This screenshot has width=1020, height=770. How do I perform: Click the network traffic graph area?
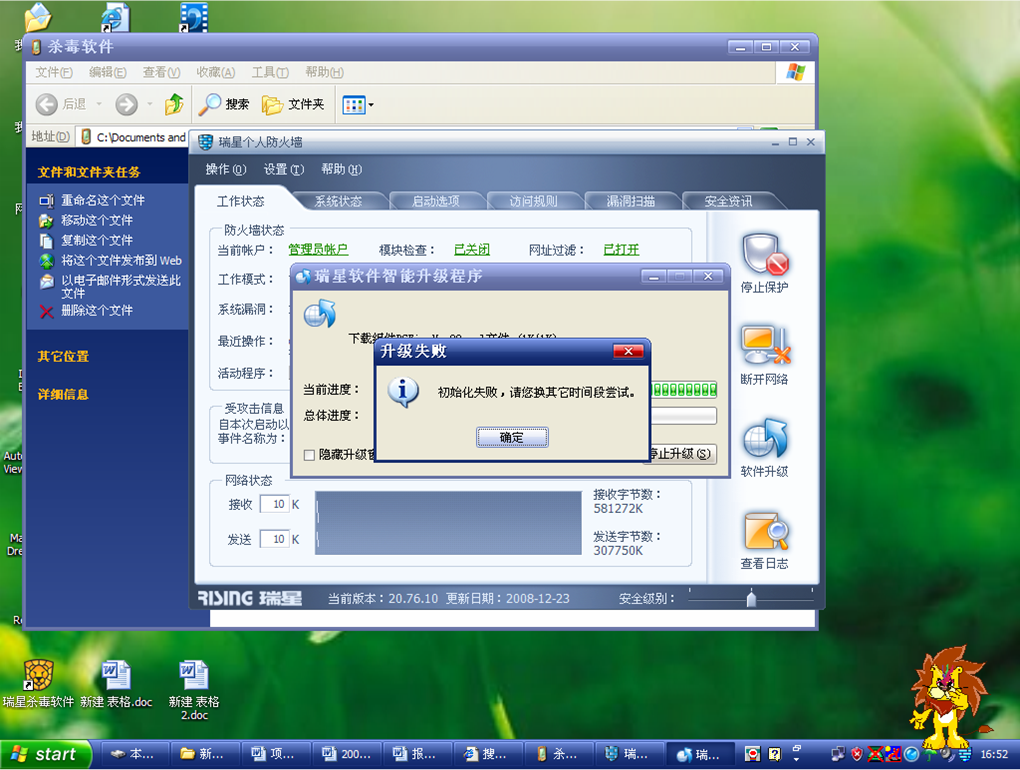[448, 523]
